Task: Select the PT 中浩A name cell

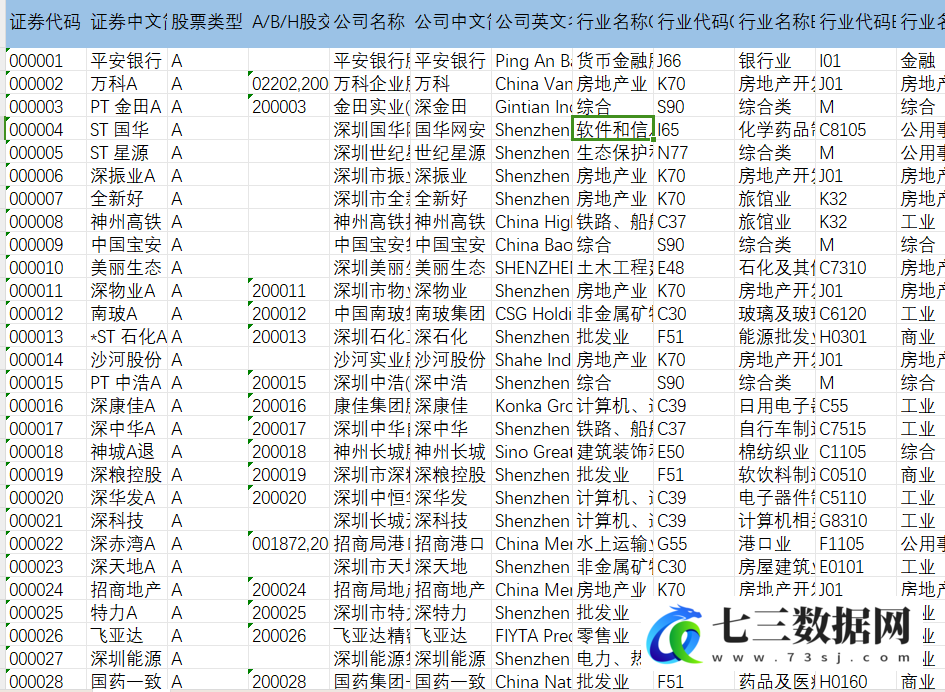Action: 127,383
